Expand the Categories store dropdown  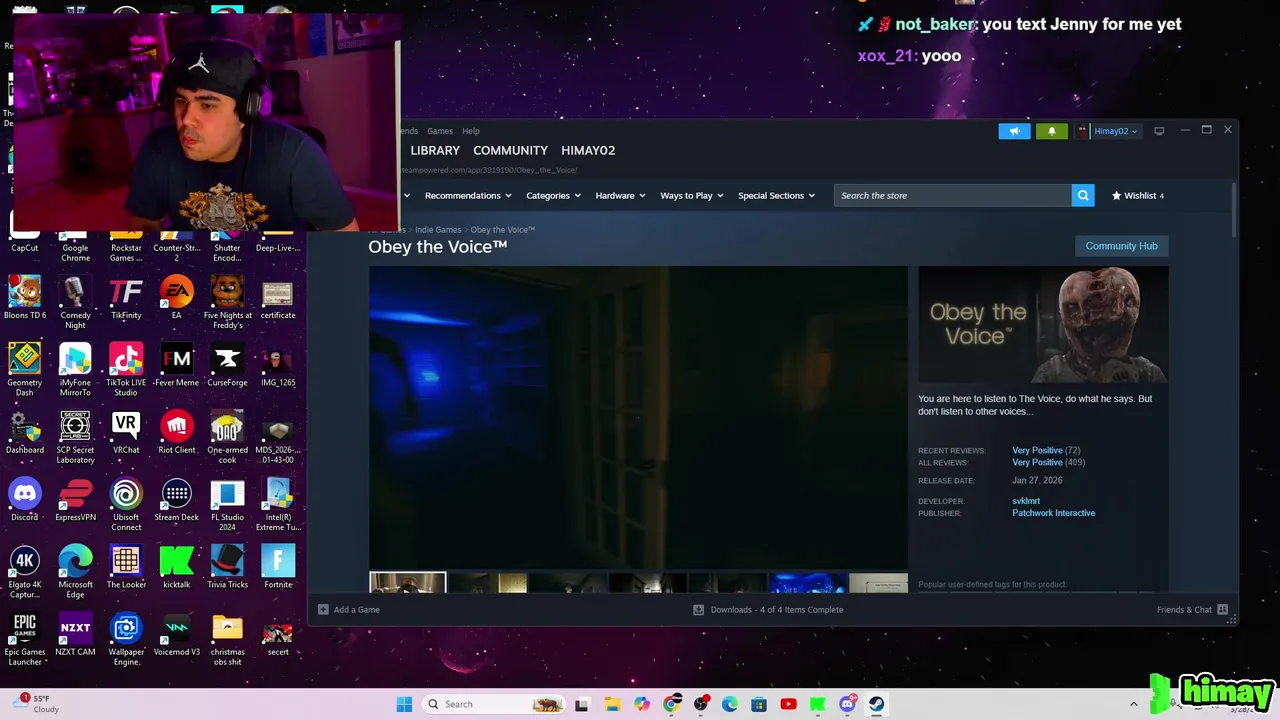(553, 195)
